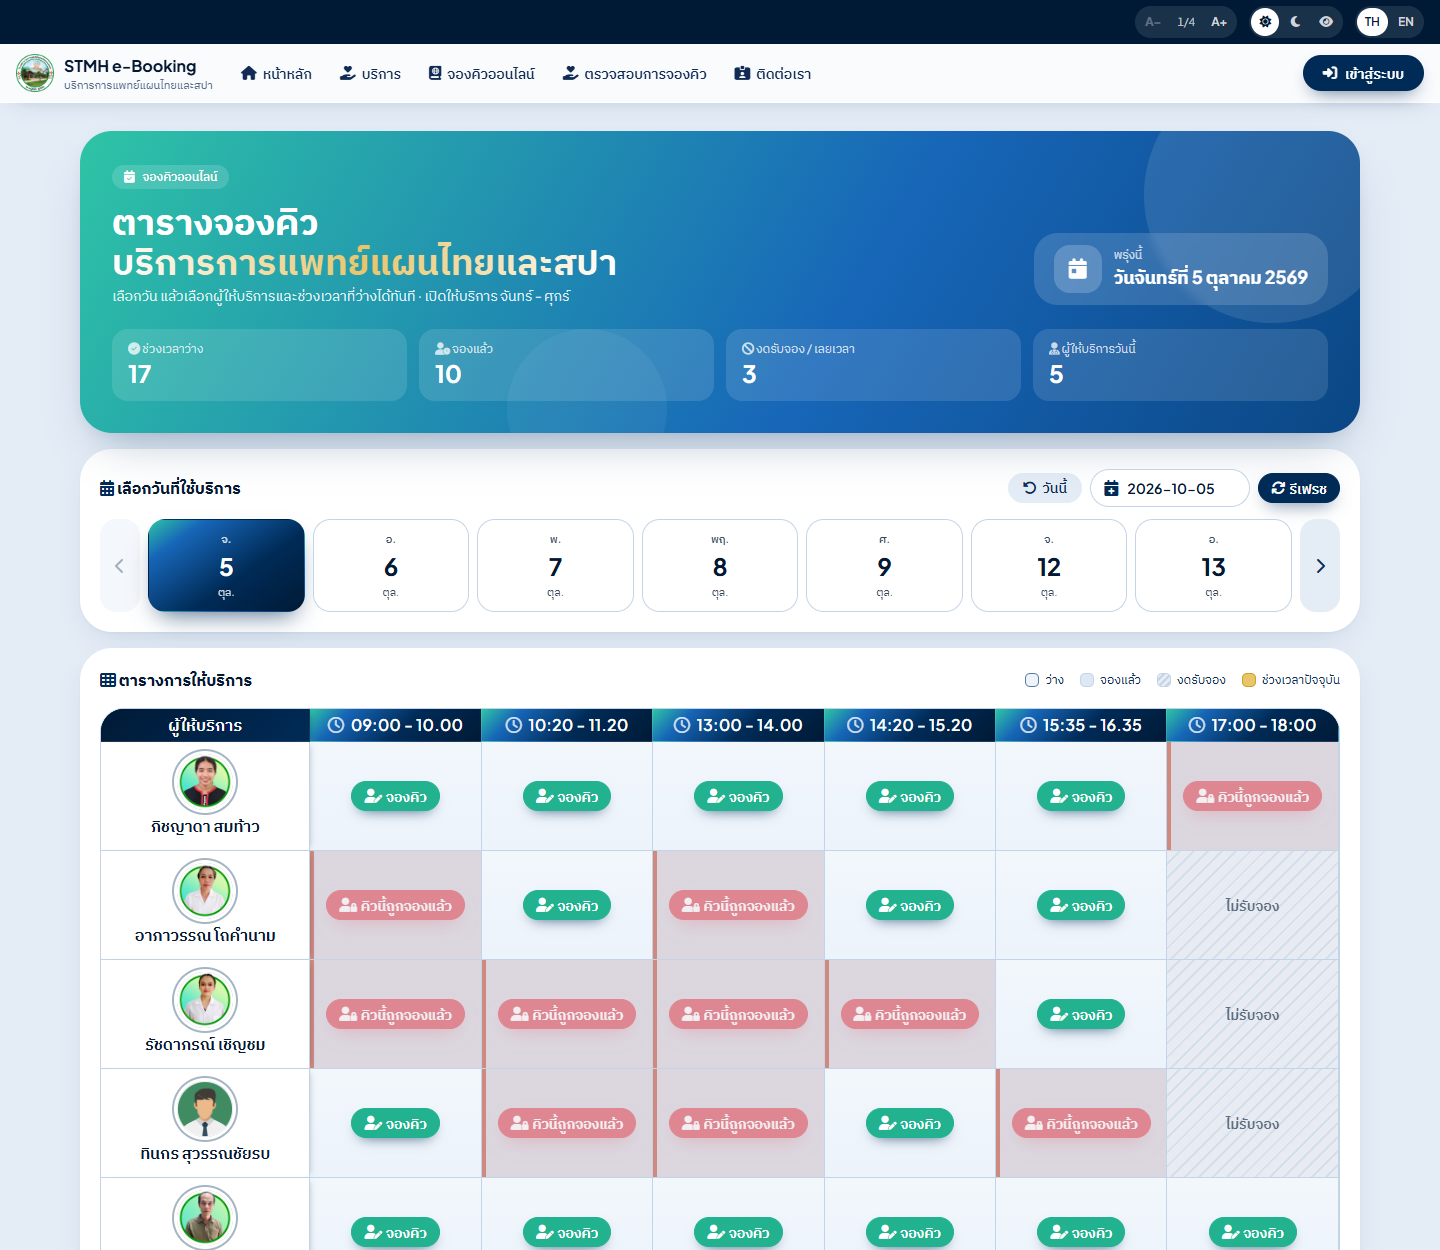Click the ว่าง legend swatch
Viewport: 1440px width, 1250px height.
(x=1032, y=680)
